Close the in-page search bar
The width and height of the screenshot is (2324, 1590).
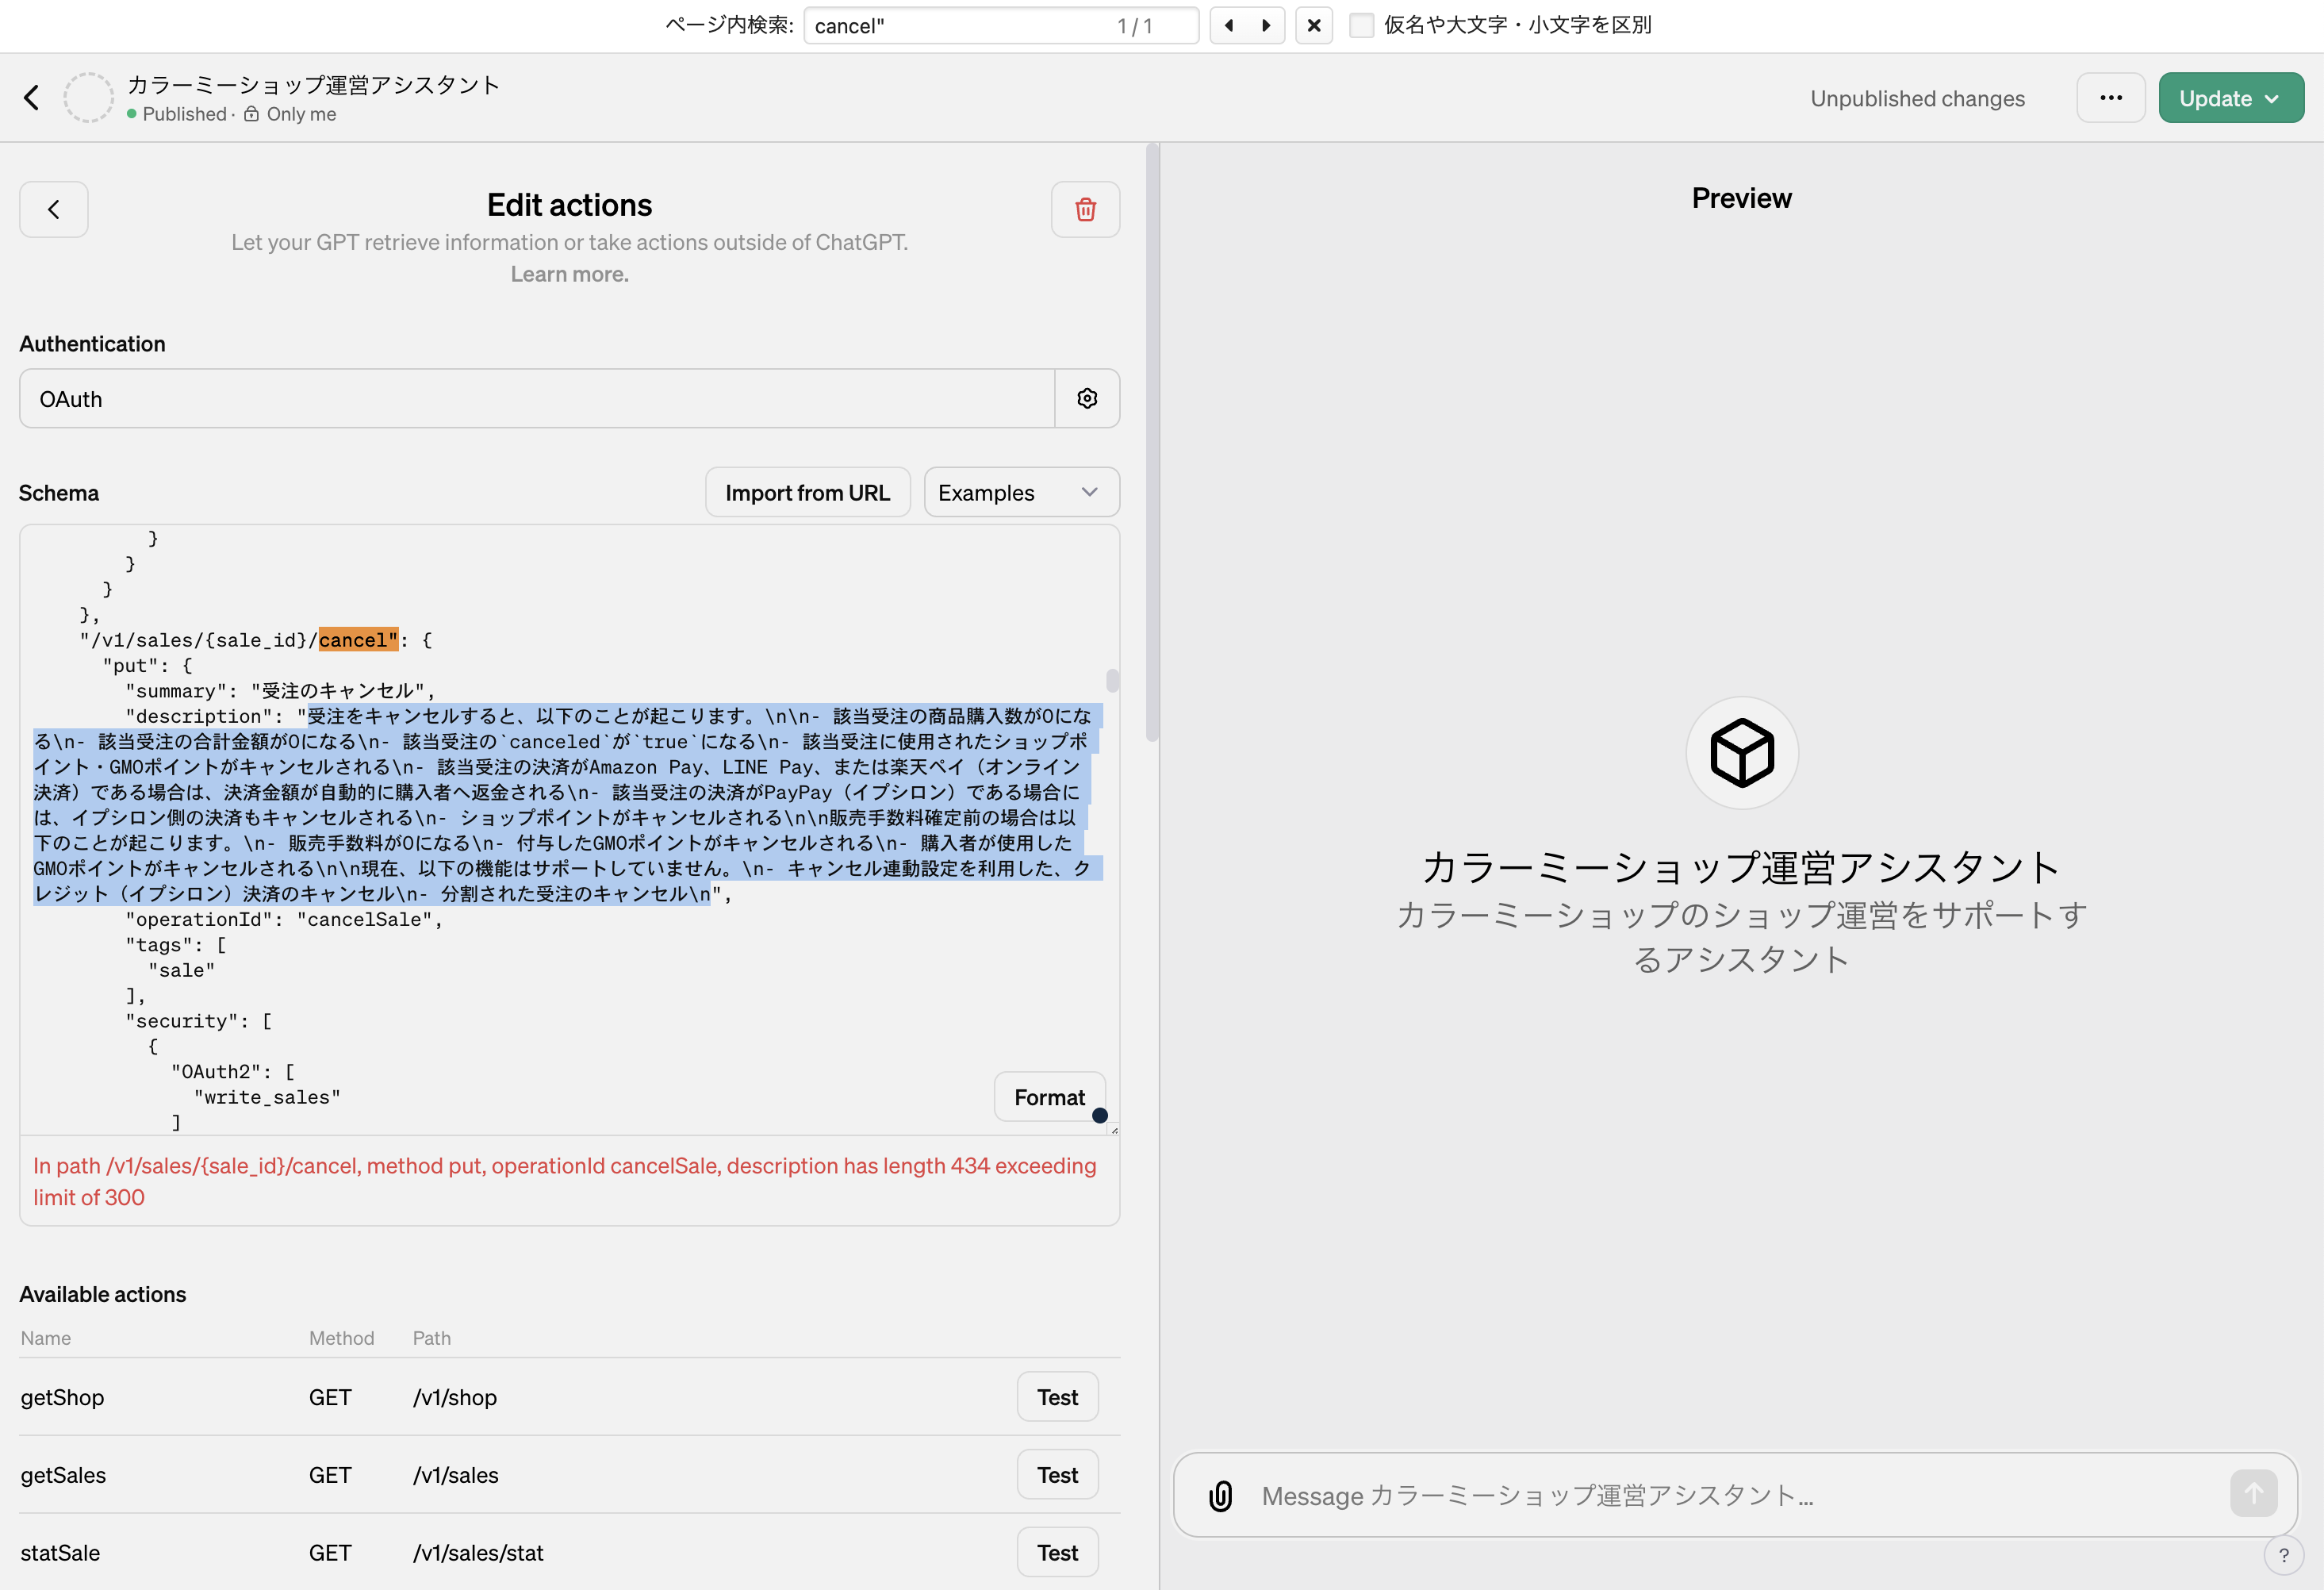click(1314, 25)
